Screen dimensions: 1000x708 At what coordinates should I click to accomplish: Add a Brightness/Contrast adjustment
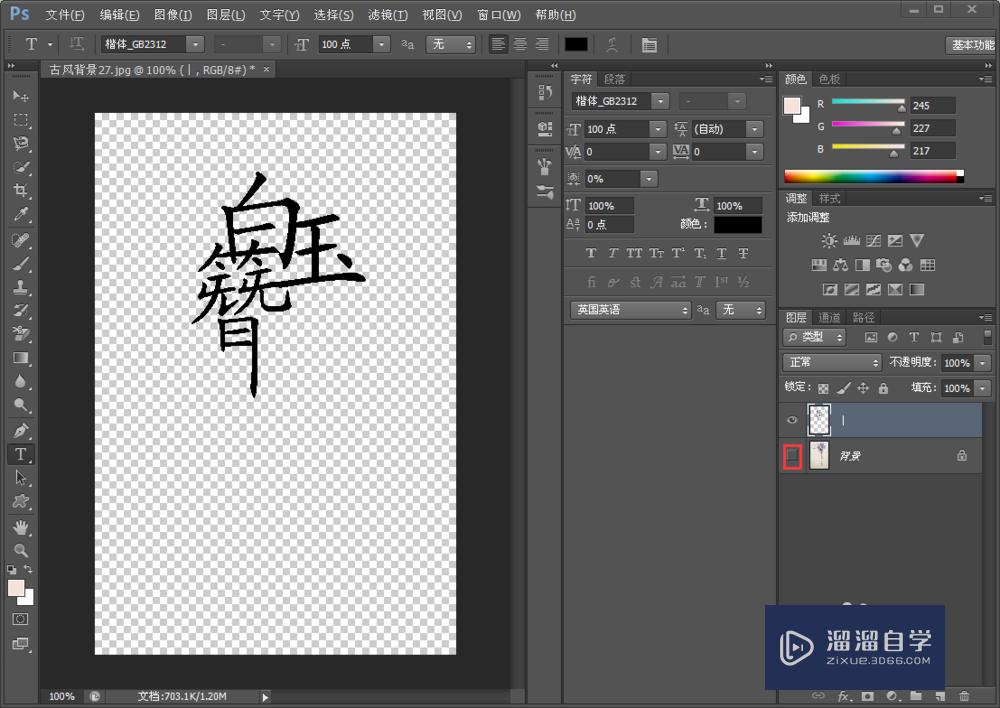(x=828, y=240)
